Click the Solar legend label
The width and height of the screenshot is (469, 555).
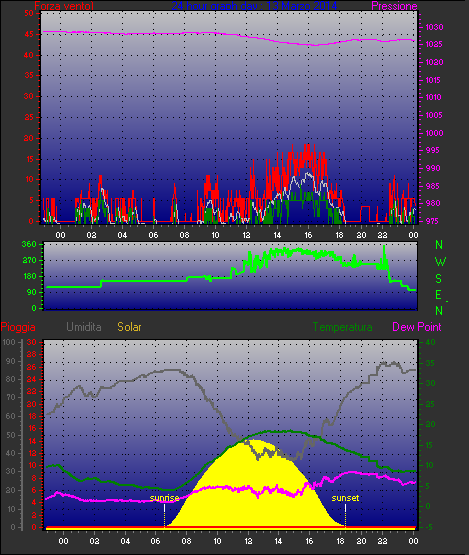click(129, 327)
